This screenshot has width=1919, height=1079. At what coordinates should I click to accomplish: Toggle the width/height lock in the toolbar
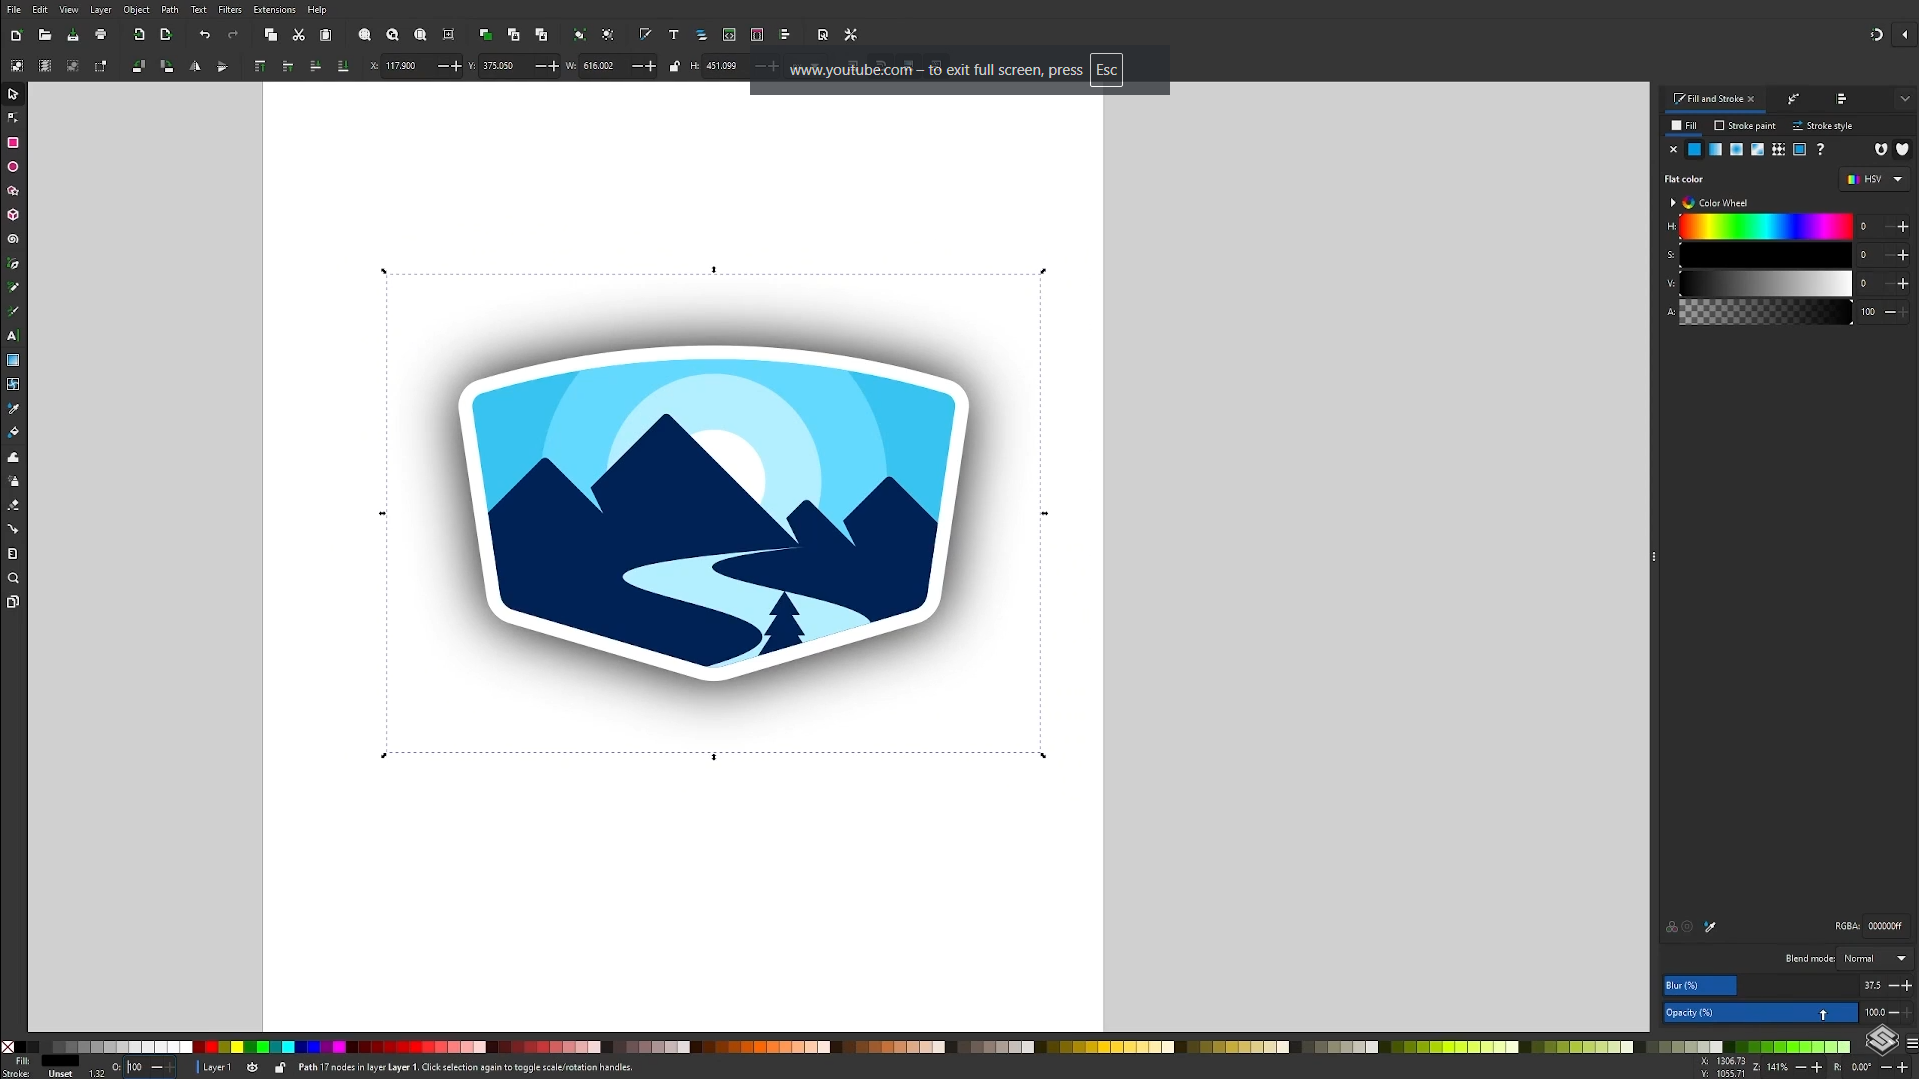[674, 65]
